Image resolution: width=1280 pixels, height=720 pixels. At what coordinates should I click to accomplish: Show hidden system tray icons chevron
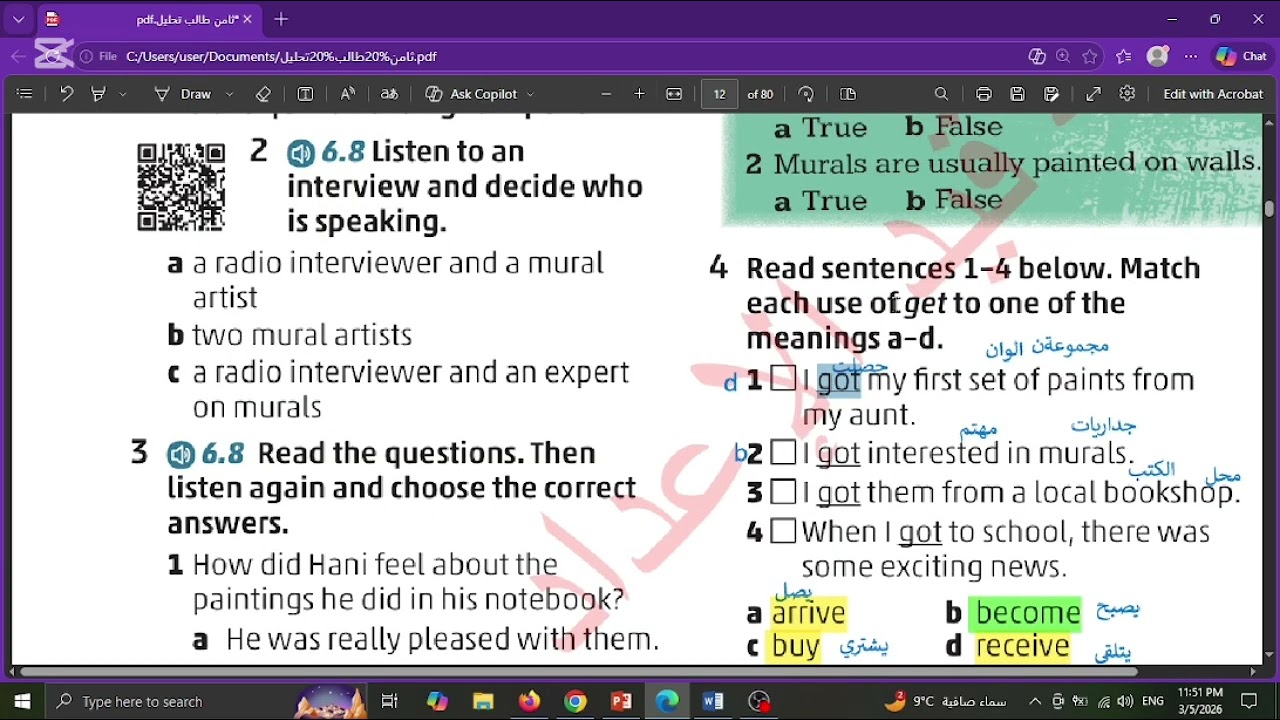point(1035,701)
